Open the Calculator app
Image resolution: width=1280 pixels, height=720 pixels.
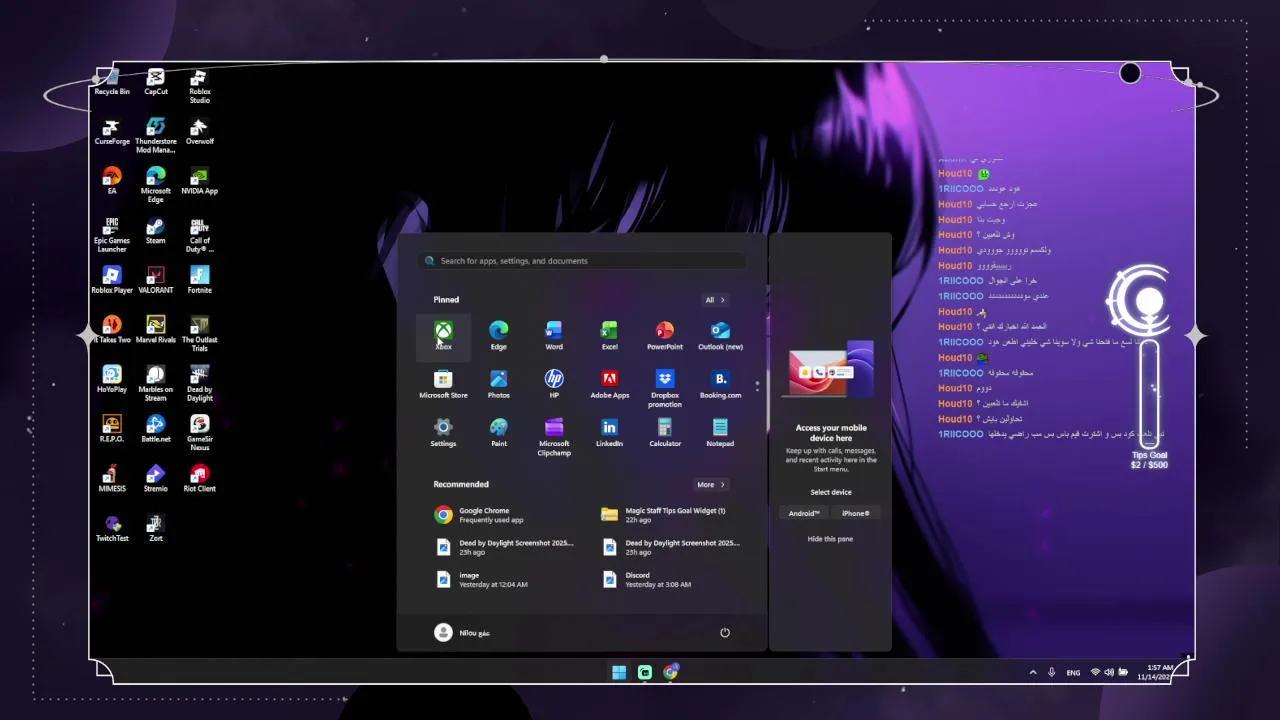click(x=664, y=433)
